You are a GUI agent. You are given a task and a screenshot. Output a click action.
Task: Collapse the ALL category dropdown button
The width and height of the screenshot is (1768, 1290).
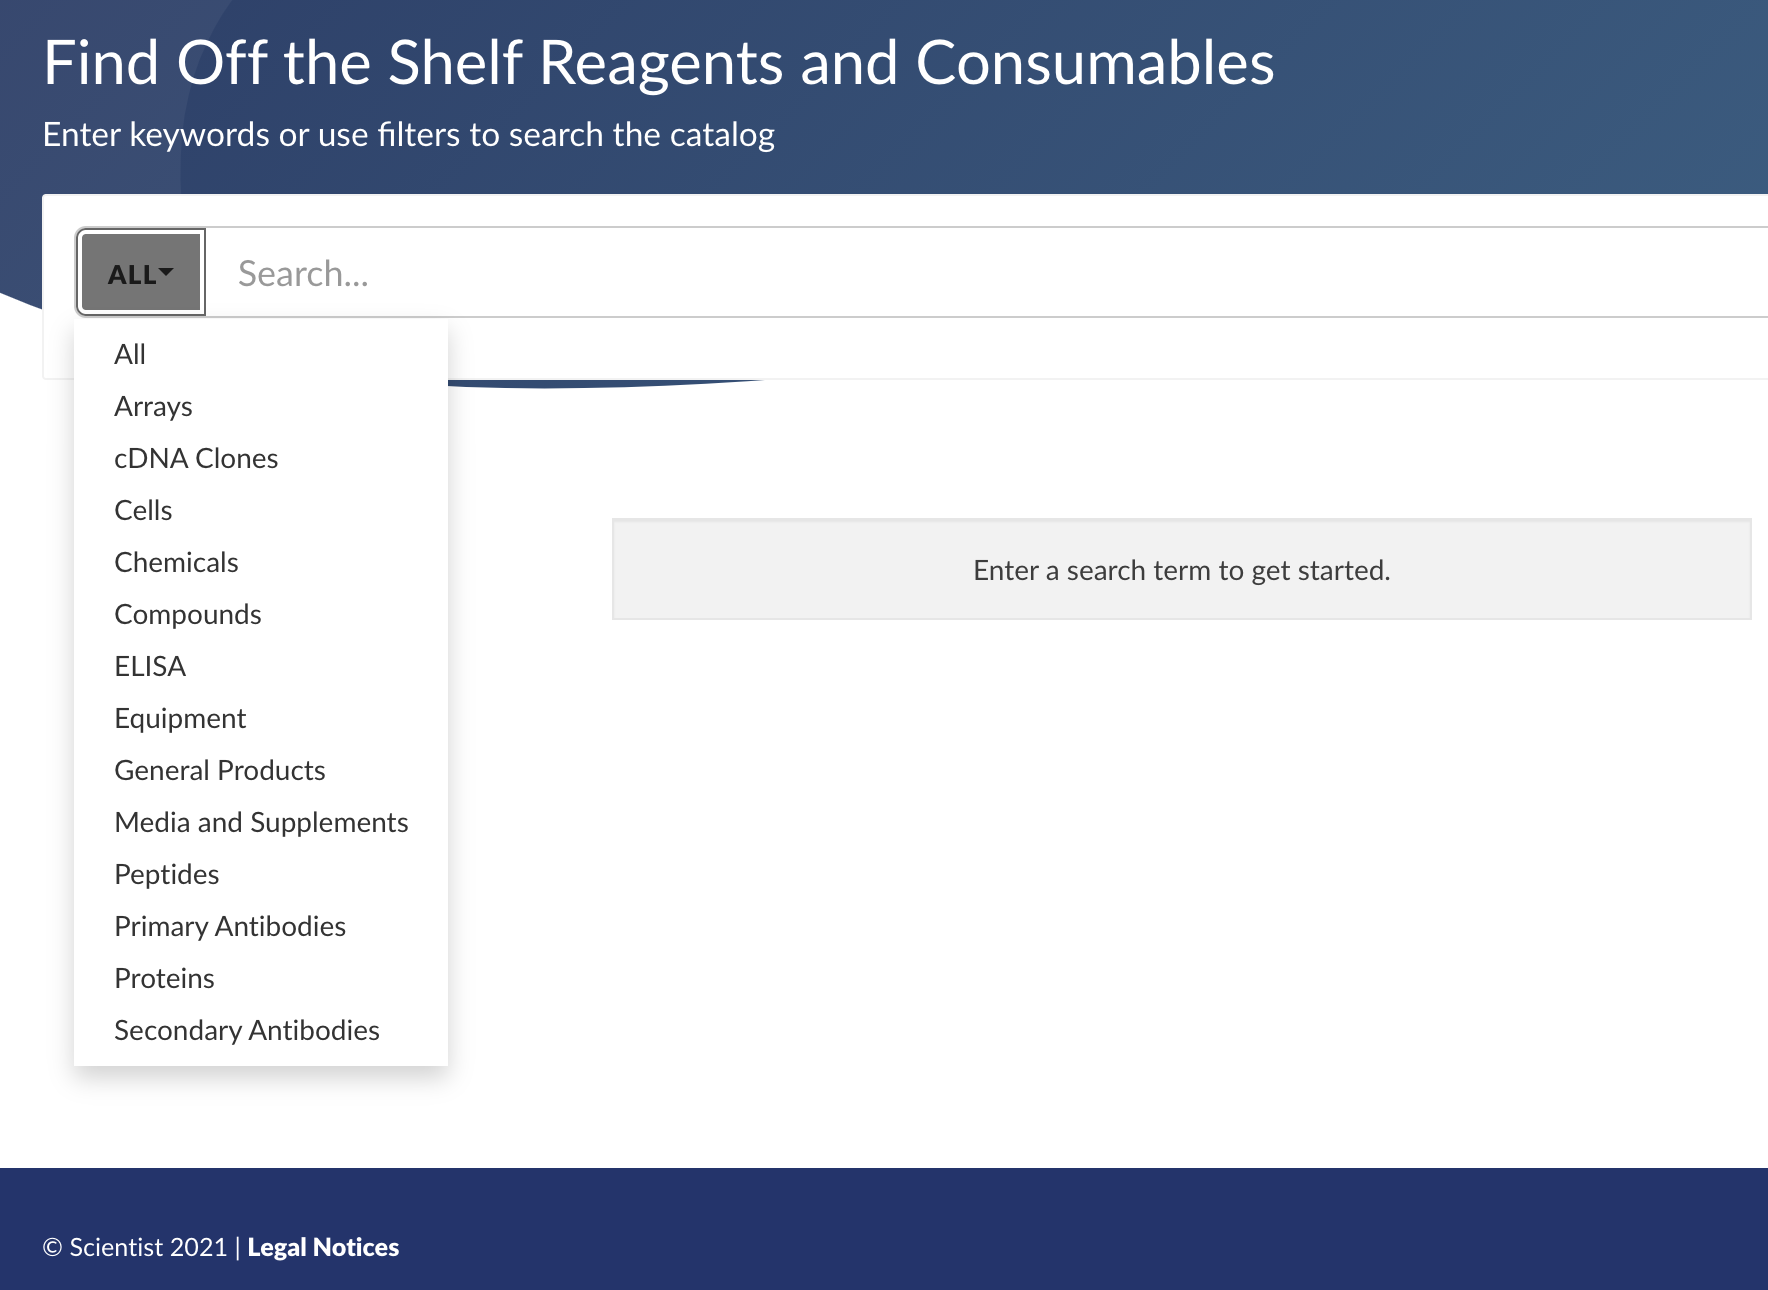click(141, 273)
